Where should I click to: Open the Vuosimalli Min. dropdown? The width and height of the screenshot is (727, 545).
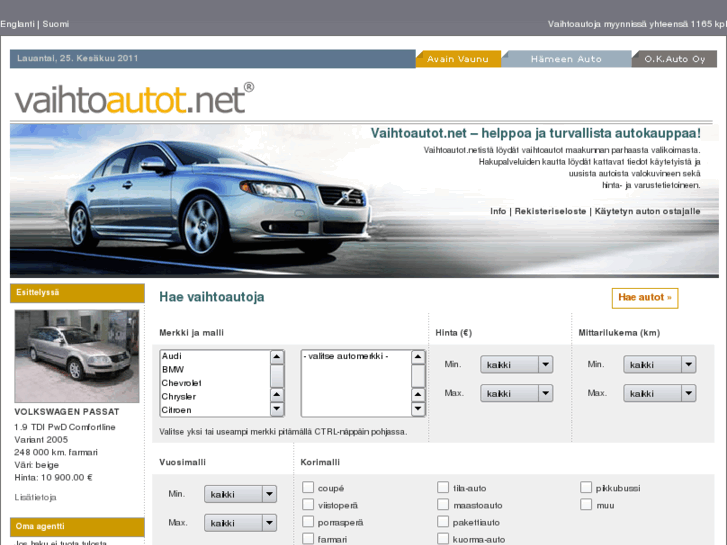pyautogui.click(x=241, y=494)
